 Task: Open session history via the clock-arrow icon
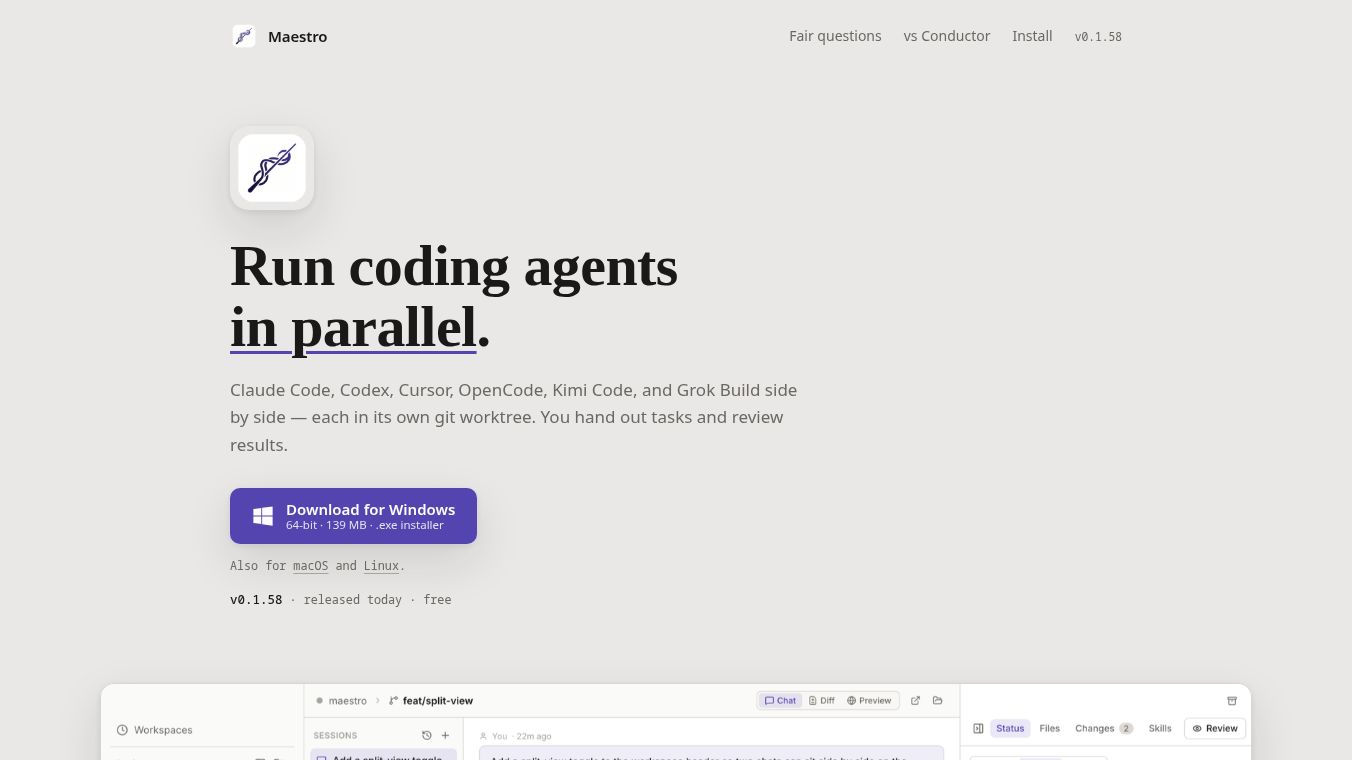pos(427,735)
